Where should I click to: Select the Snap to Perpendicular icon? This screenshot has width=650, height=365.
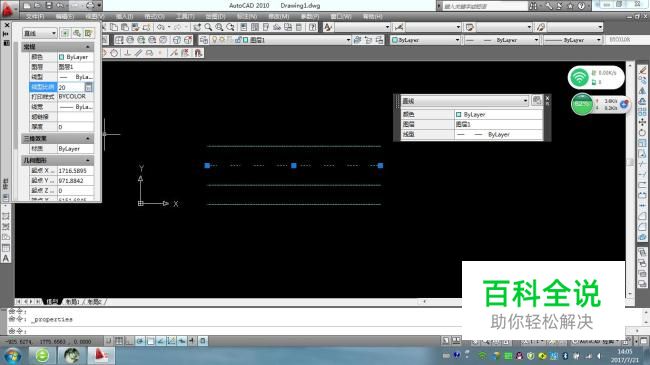127,53
